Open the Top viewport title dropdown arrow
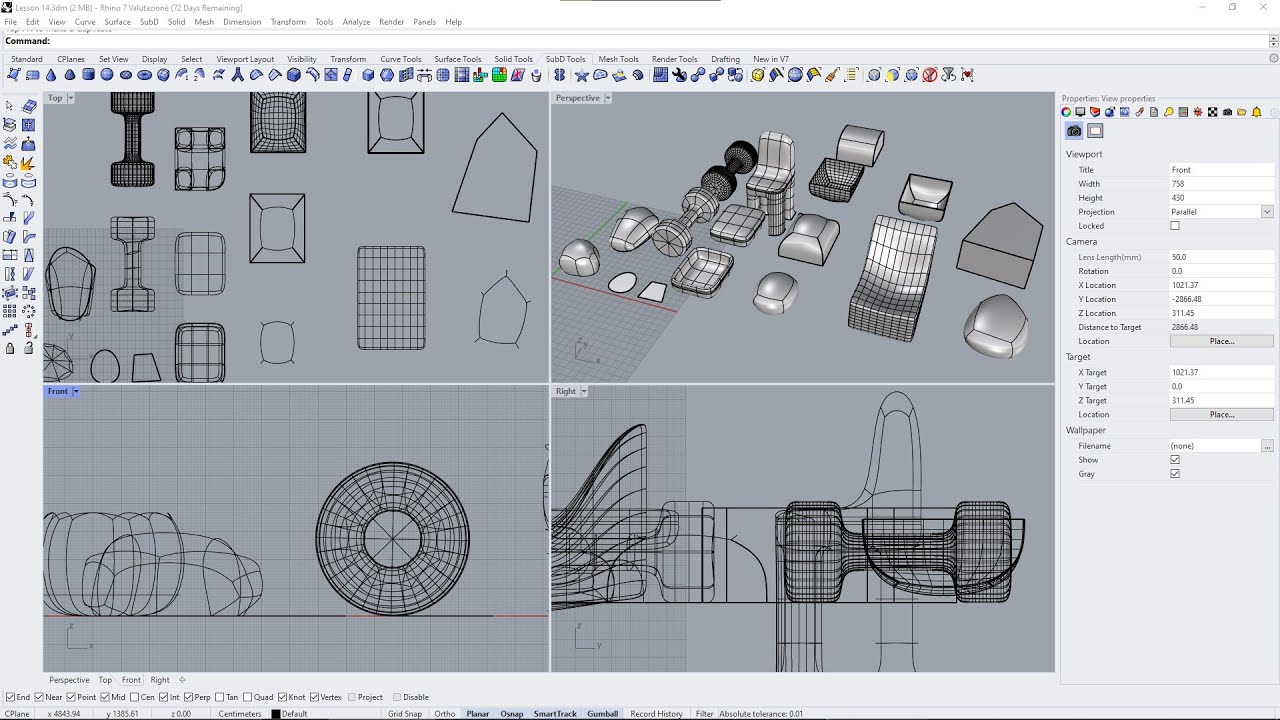1280x720 pixels. pyautogui.click(x=69, y=98)
